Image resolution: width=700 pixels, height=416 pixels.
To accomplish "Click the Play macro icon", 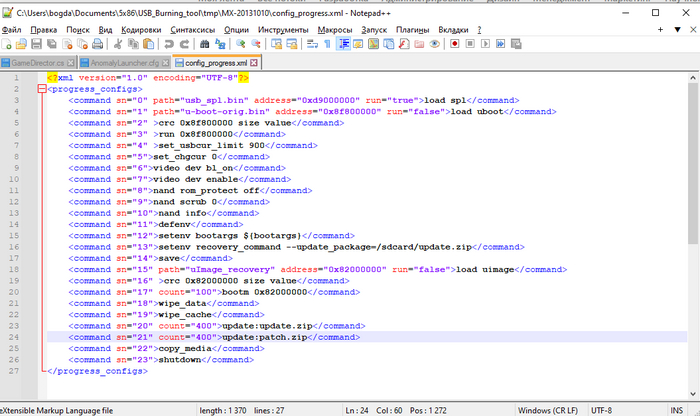I will (487, 45).
